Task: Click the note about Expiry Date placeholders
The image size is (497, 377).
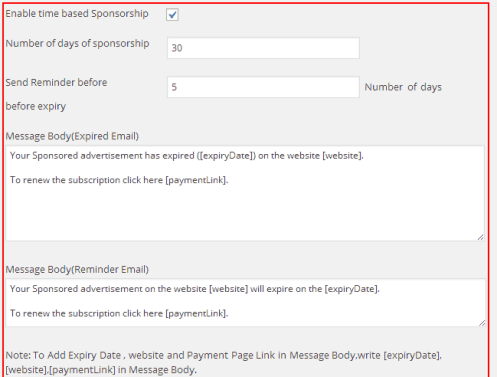Action: point(224,362)
